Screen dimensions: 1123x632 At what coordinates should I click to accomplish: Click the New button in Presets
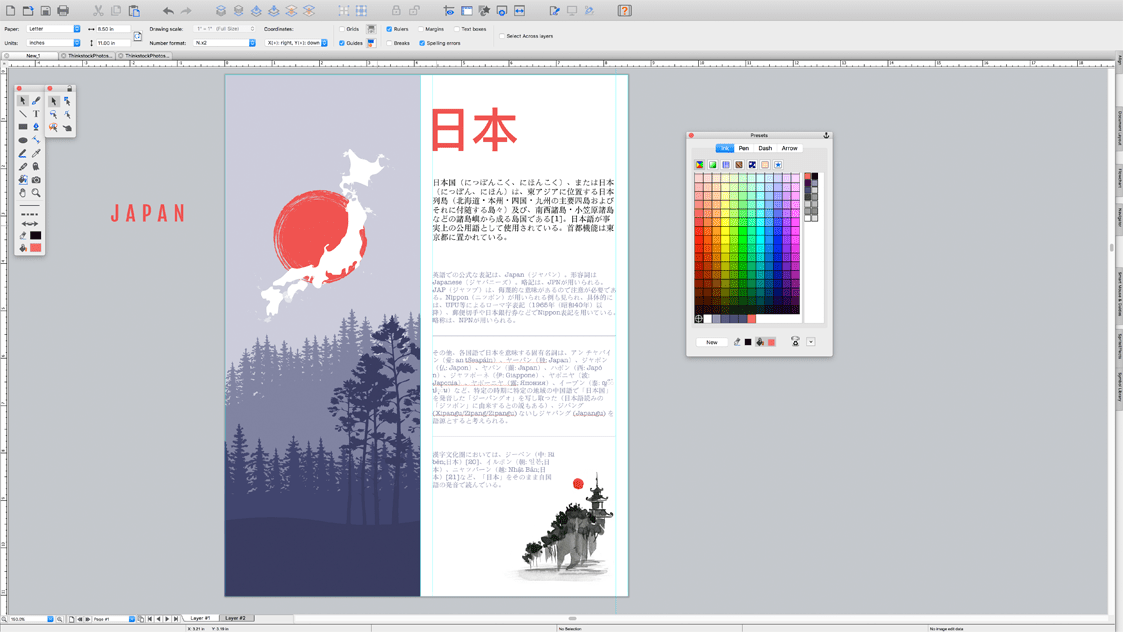tap(711, 343)
